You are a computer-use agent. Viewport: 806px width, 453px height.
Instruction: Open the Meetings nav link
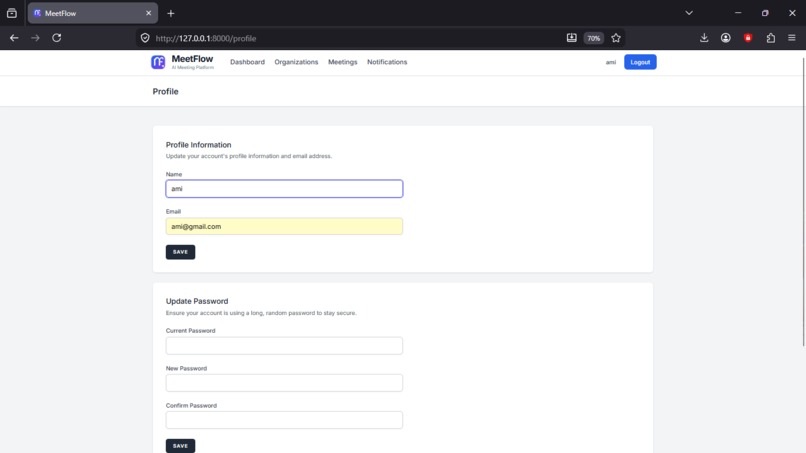(x=342, y=62)
